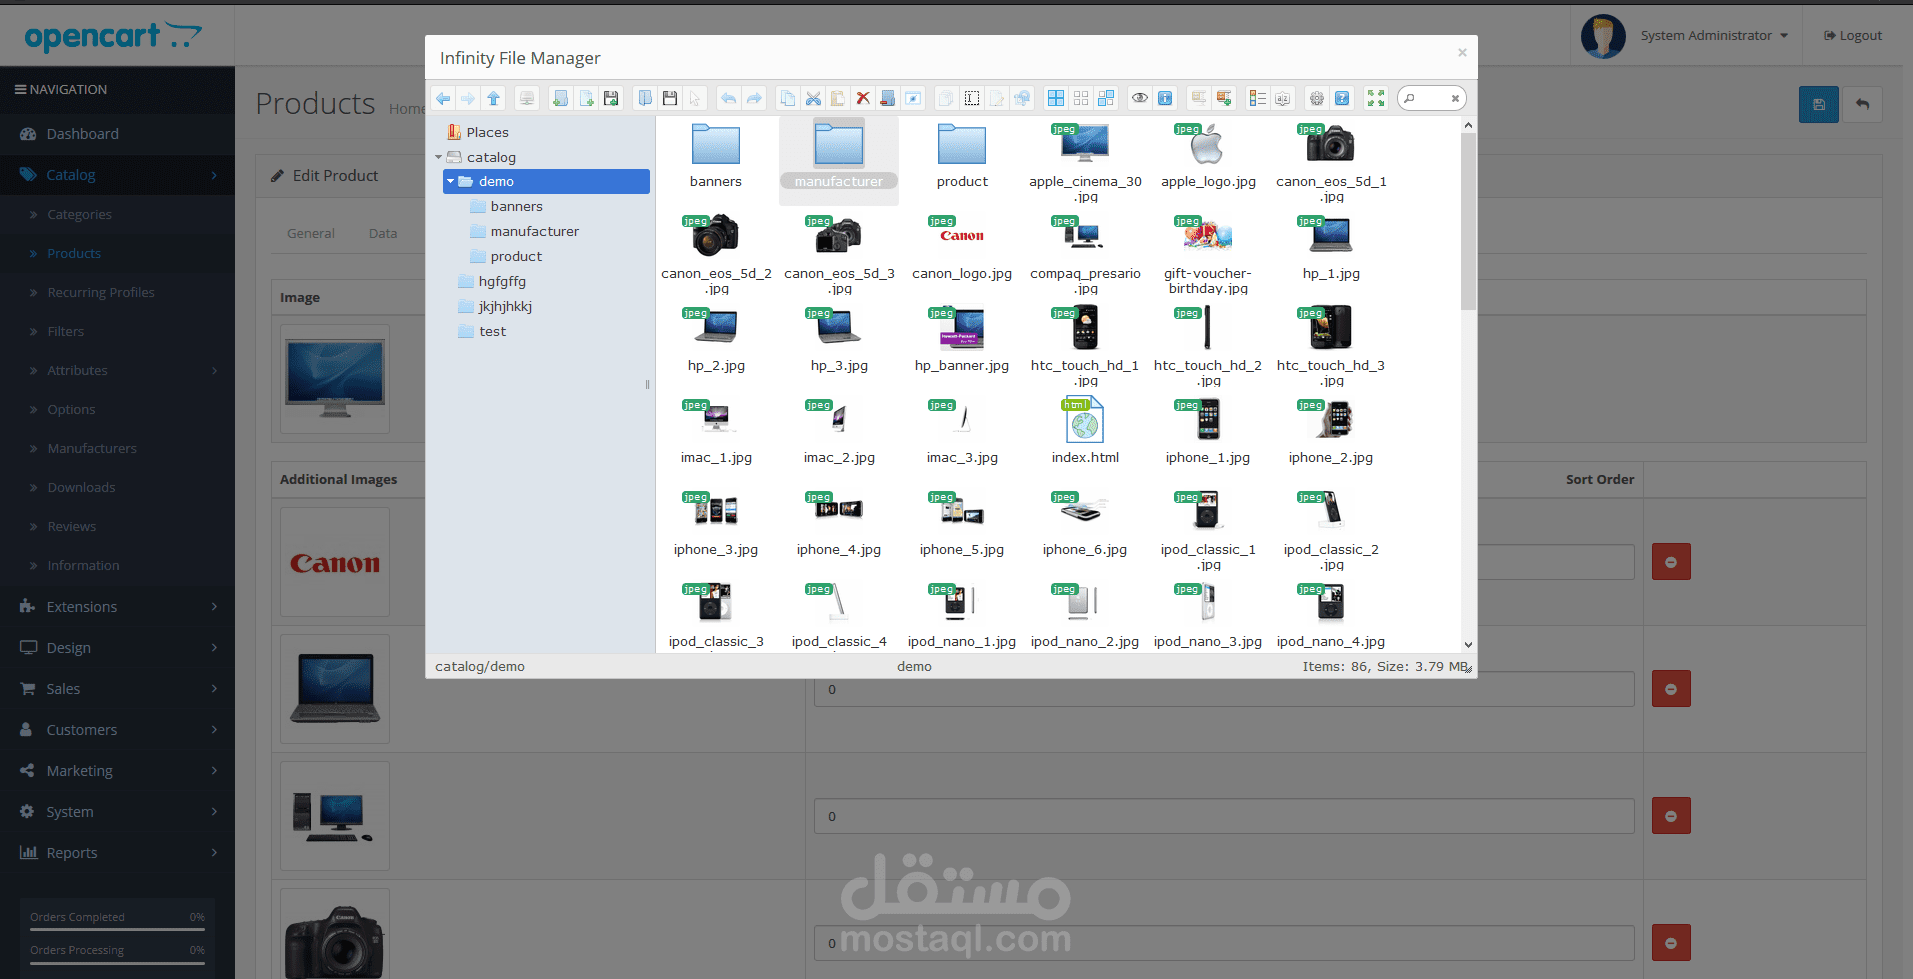Click the Copy icon in toolbar

pos(787,98)
